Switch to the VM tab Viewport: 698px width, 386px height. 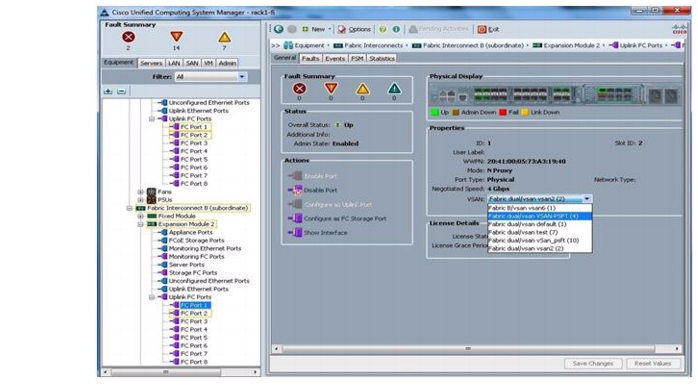(x=208, y=63)
